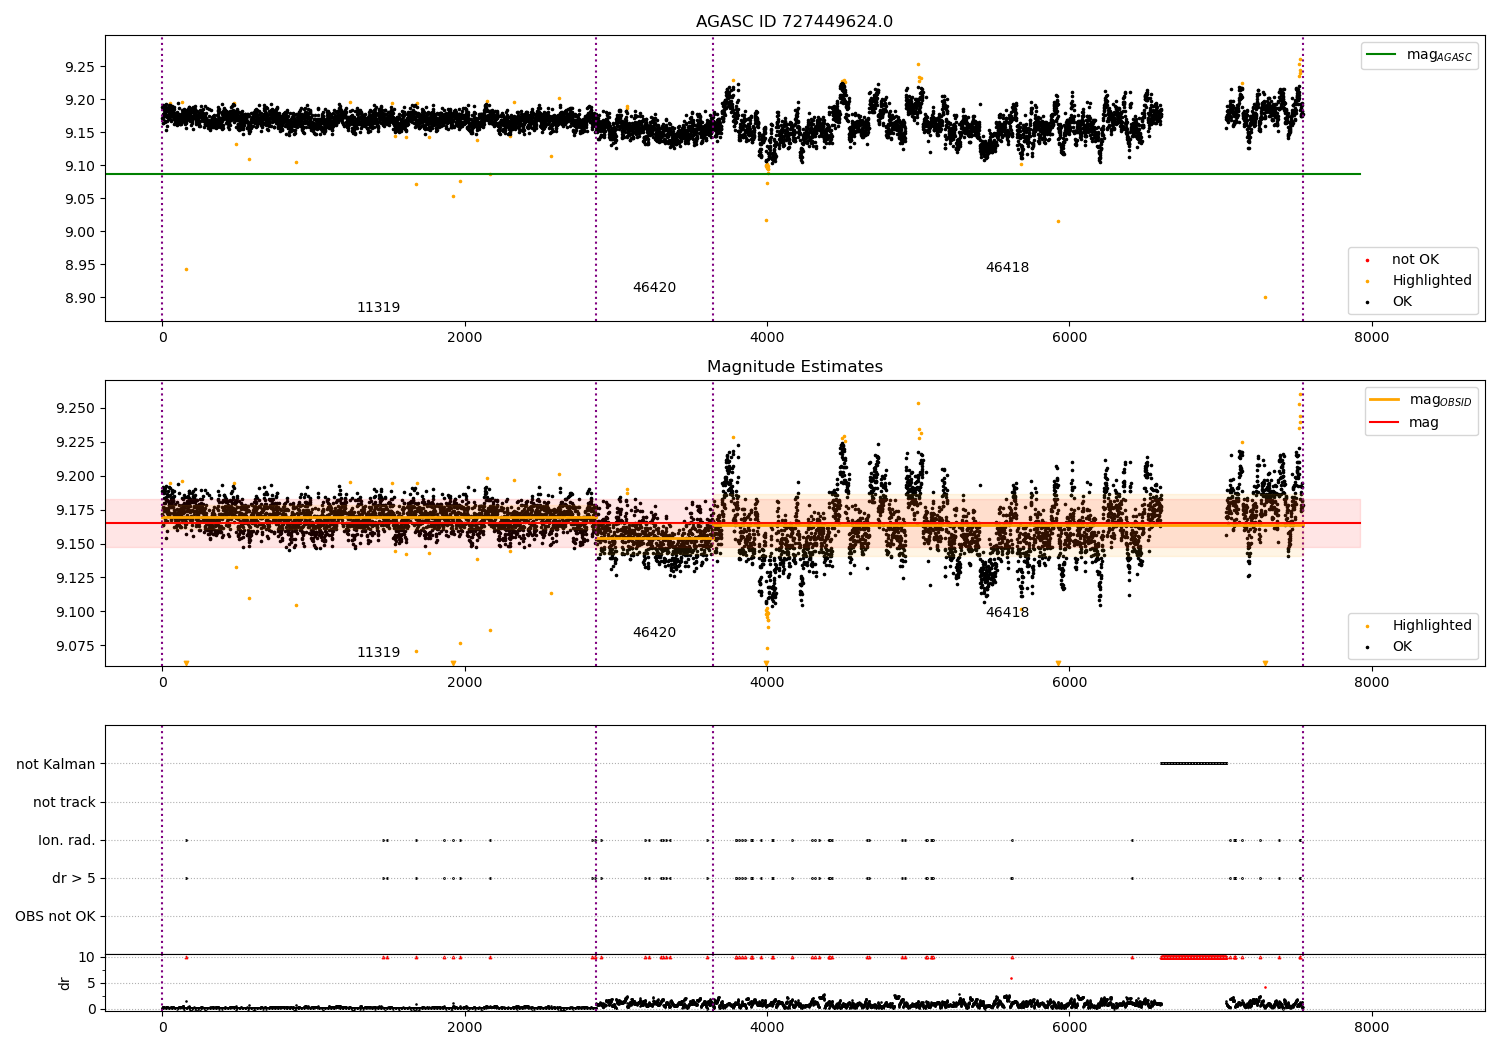Click the "9.10" tick on the top plot's y-axis
Image resolution: width=1500 pixels, height=1050 pixels.
80,166
